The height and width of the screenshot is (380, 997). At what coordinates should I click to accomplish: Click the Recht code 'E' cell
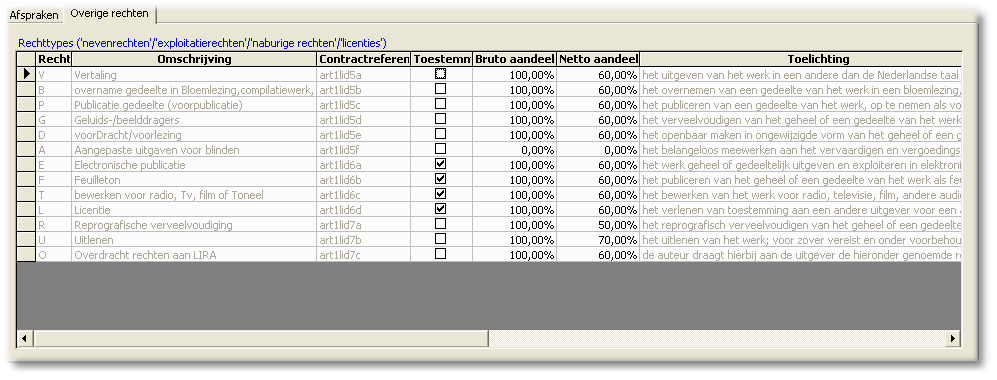[x=53, y=165]
